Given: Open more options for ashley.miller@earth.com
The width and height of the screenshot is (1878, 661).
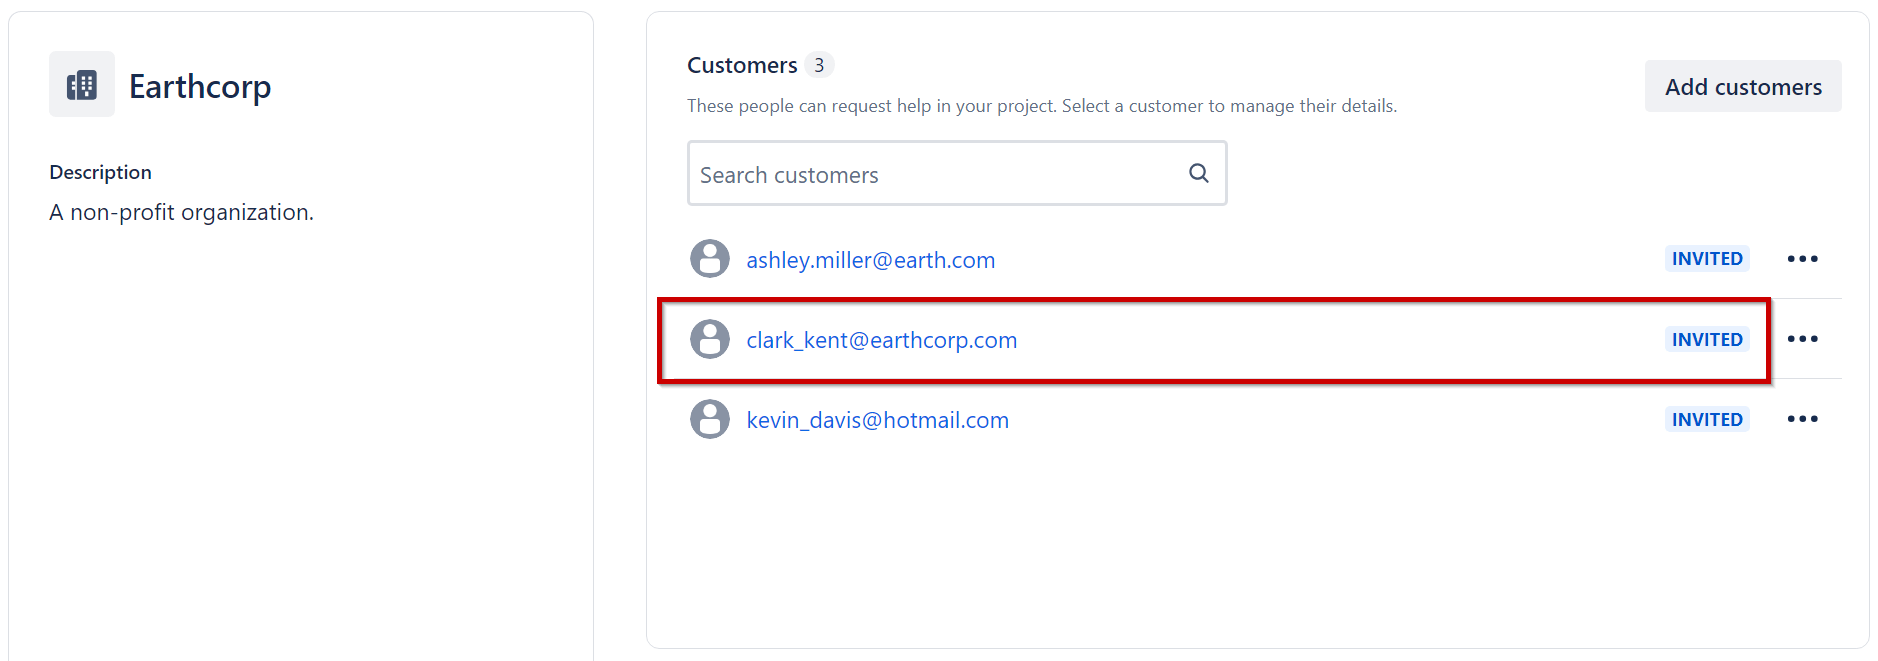Looking at the screenshot, I should point(1802,259).
